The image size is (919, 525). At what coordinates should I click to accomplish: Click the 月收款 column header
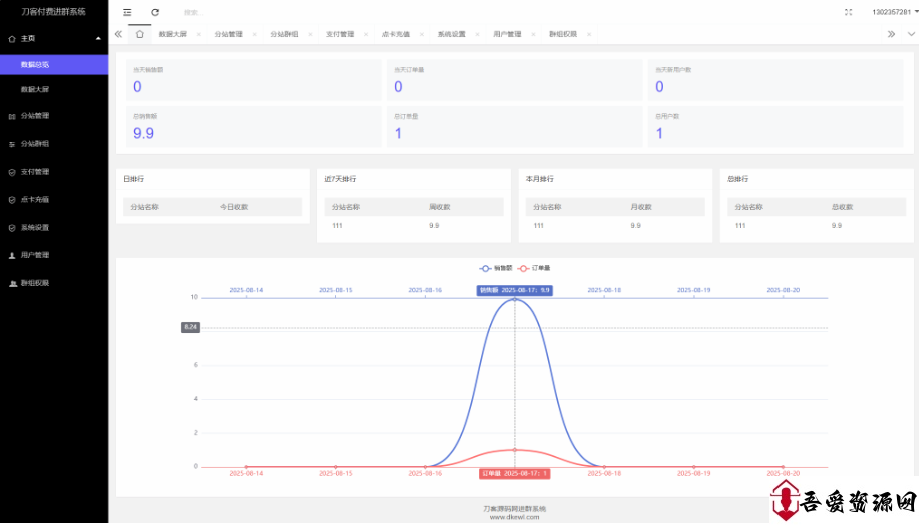641,207
